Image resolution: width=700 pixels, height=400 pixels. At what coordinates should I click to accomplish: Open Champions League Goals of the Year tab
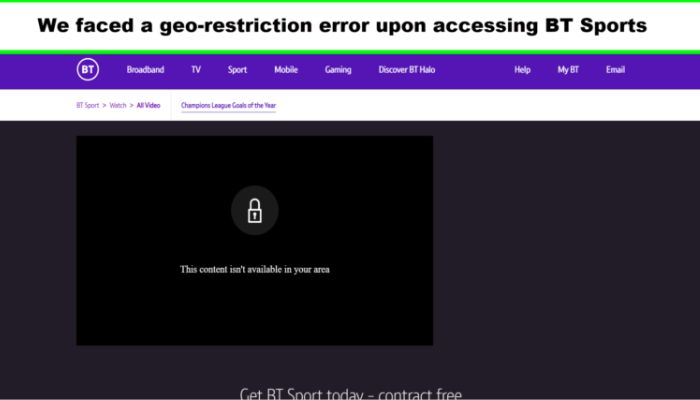(x=229, y=105)
